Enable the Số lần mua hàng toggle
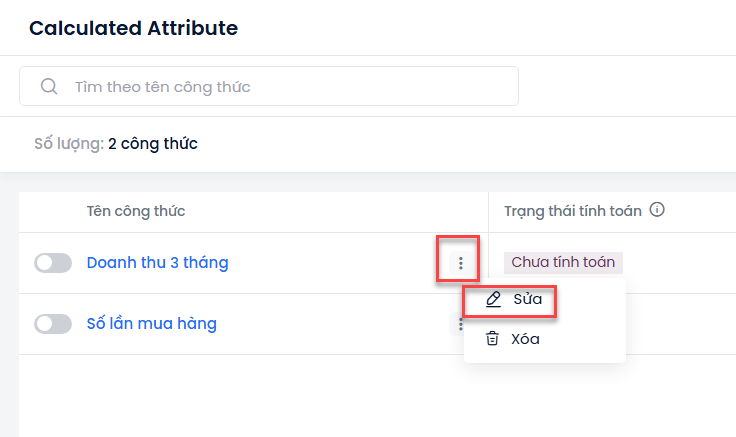The width and height of the screenshot is (736, 437). 53,324
